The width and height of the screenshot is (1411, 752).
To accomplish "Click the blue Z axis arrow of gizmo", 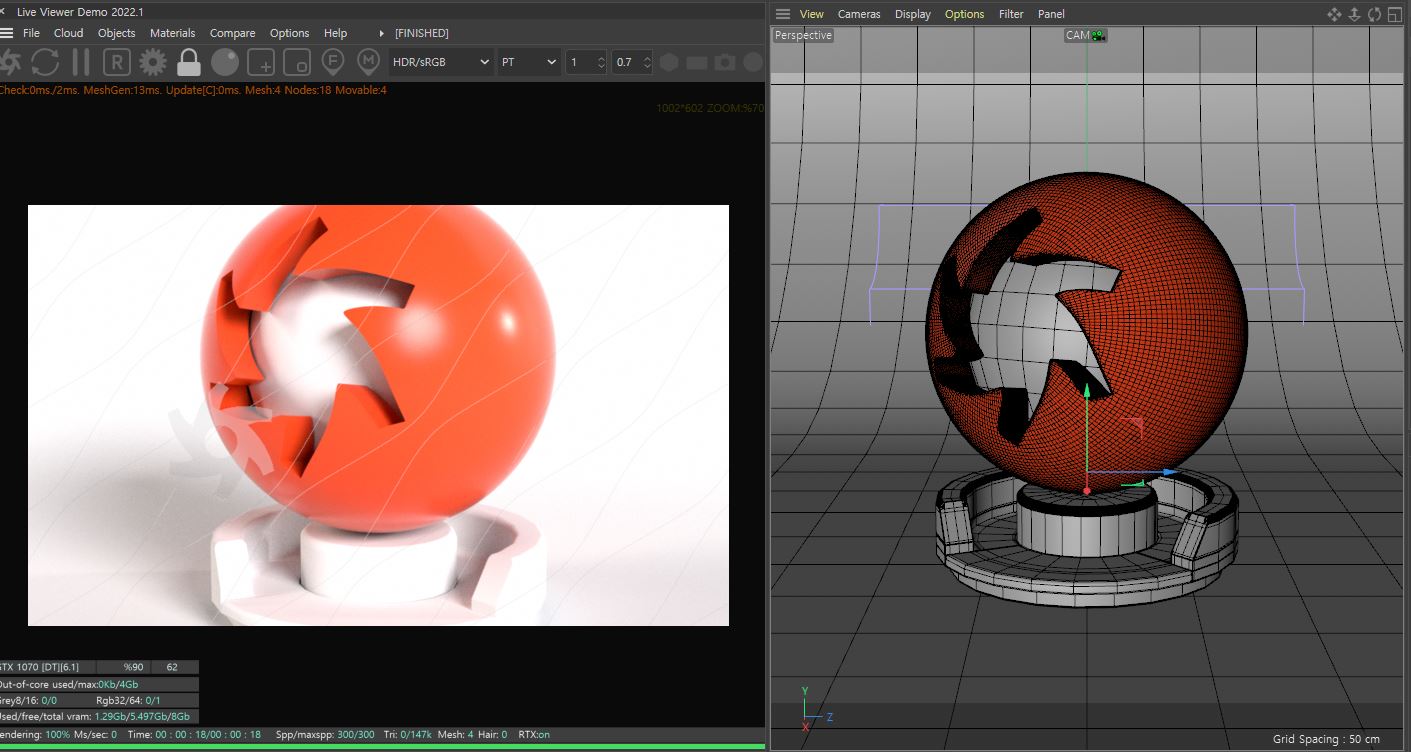I will click(x=1172, y=472).
